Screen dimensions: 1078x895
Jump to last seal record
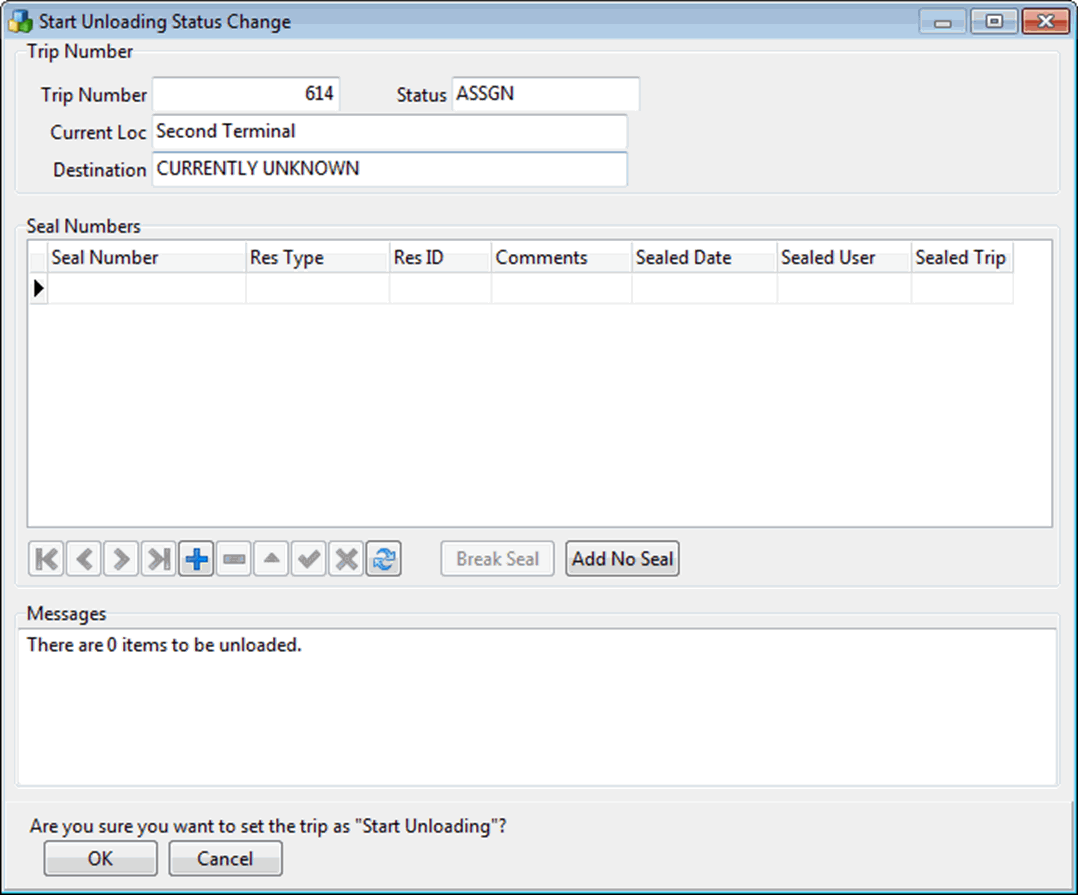[x=159, y=558]
